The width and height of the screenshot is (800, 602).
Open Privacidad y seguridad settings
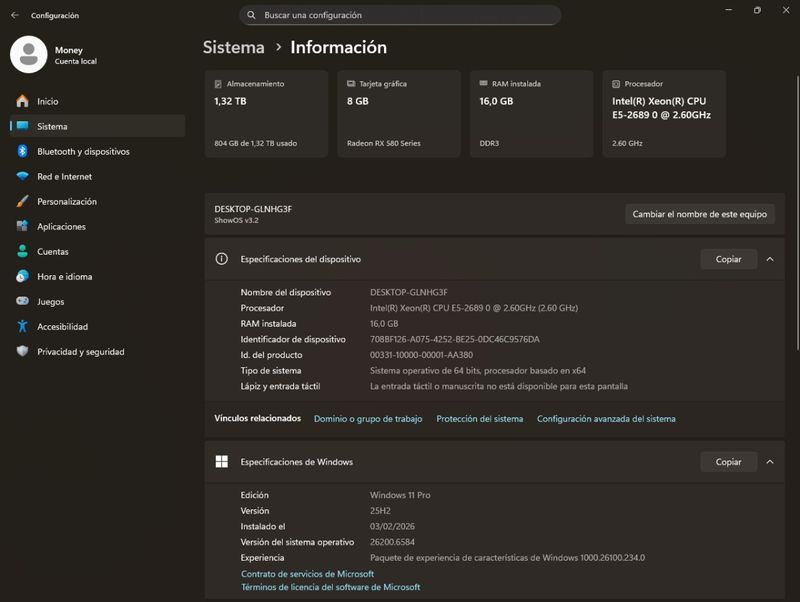(97, 351)
